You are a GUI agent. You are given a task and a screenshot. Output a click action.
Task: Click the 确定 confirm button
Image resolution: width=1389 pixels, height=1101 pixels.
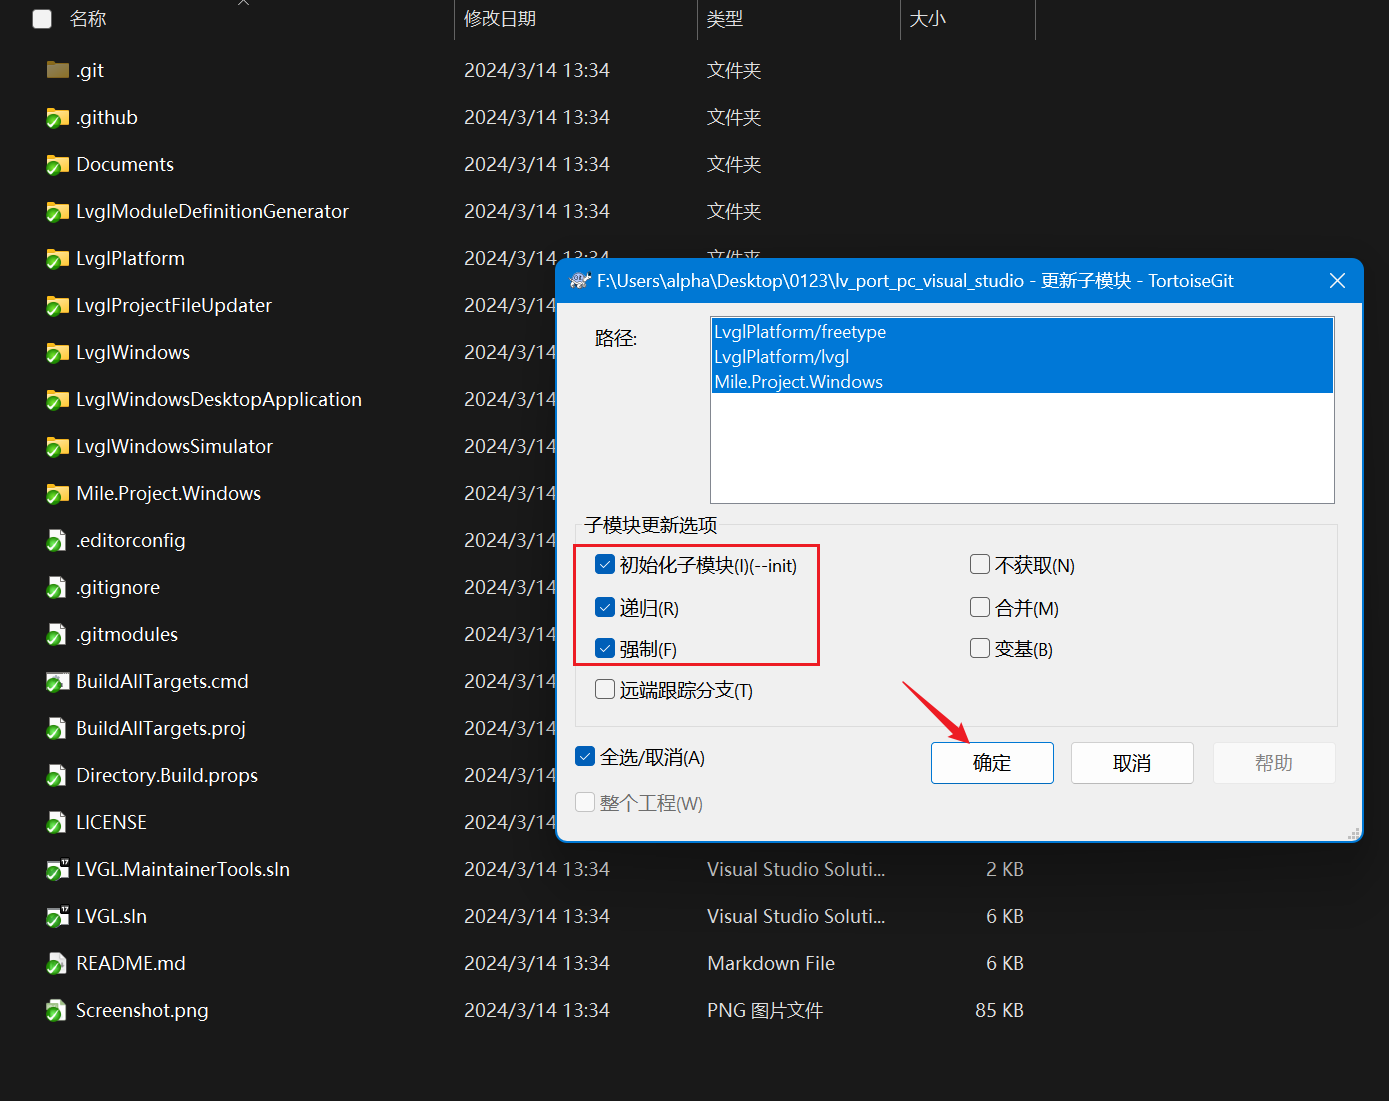(x=991, y=762)
